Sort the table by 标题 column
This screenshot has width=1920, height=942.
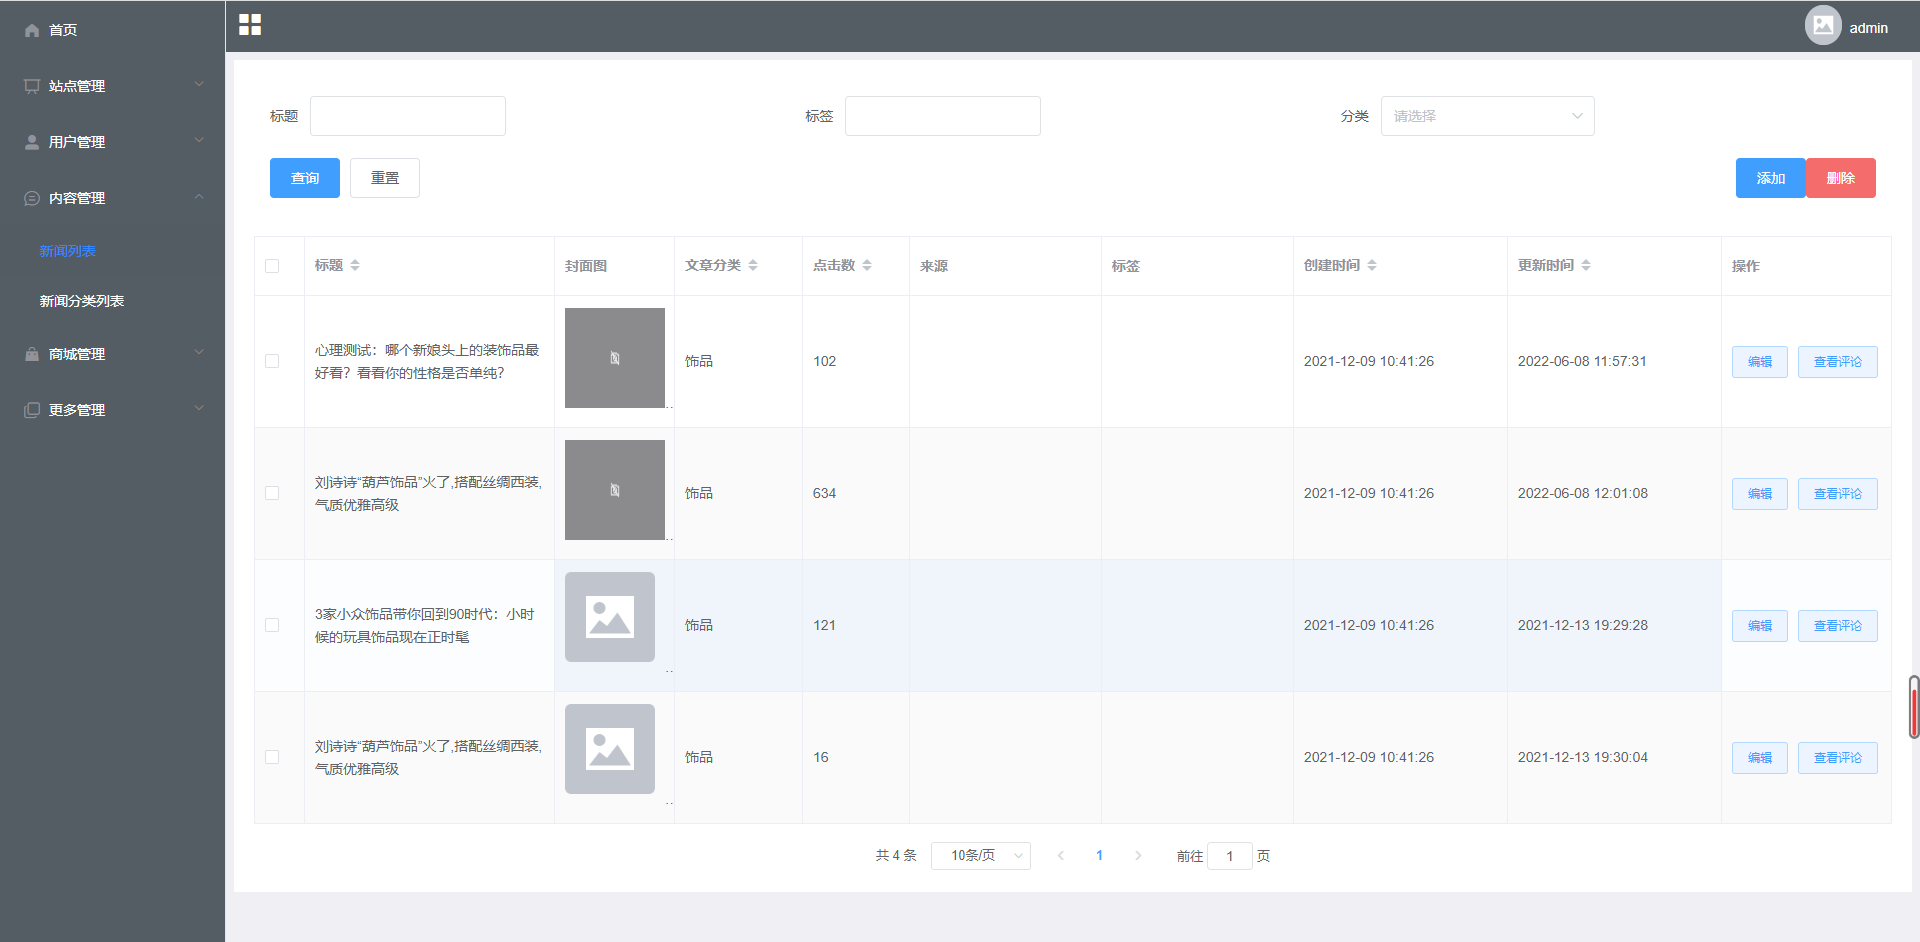[x=355, y=265]
